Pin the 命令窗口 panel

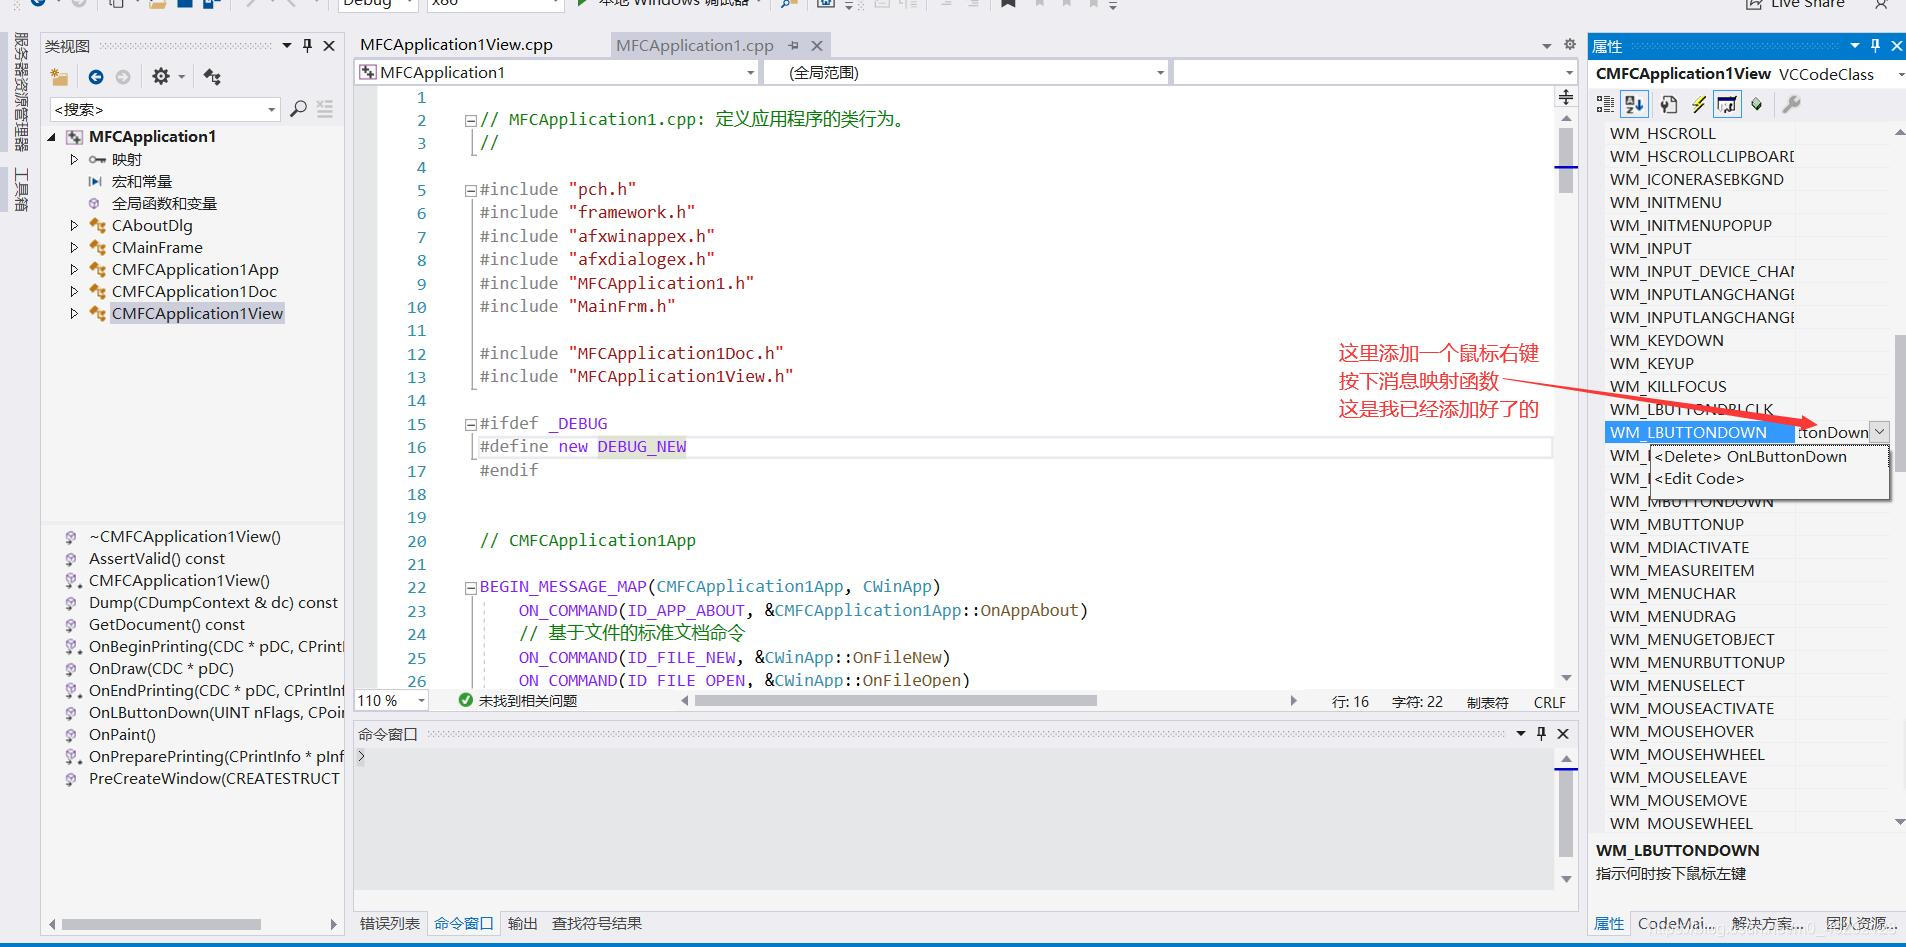[x=1541, y=733]
